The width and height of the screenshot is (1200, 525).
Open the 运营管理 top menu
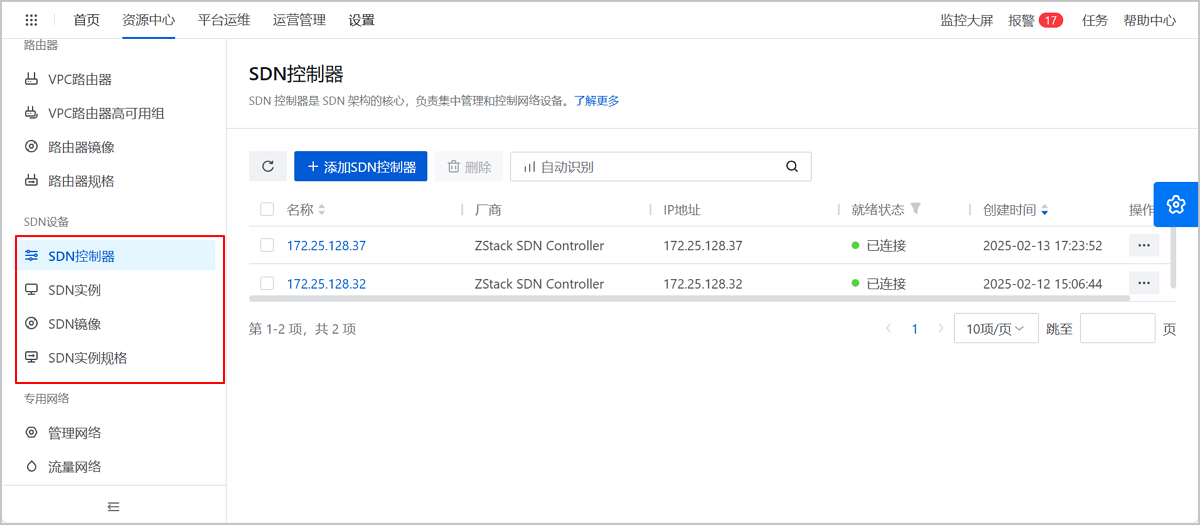[x=299, y=20]
